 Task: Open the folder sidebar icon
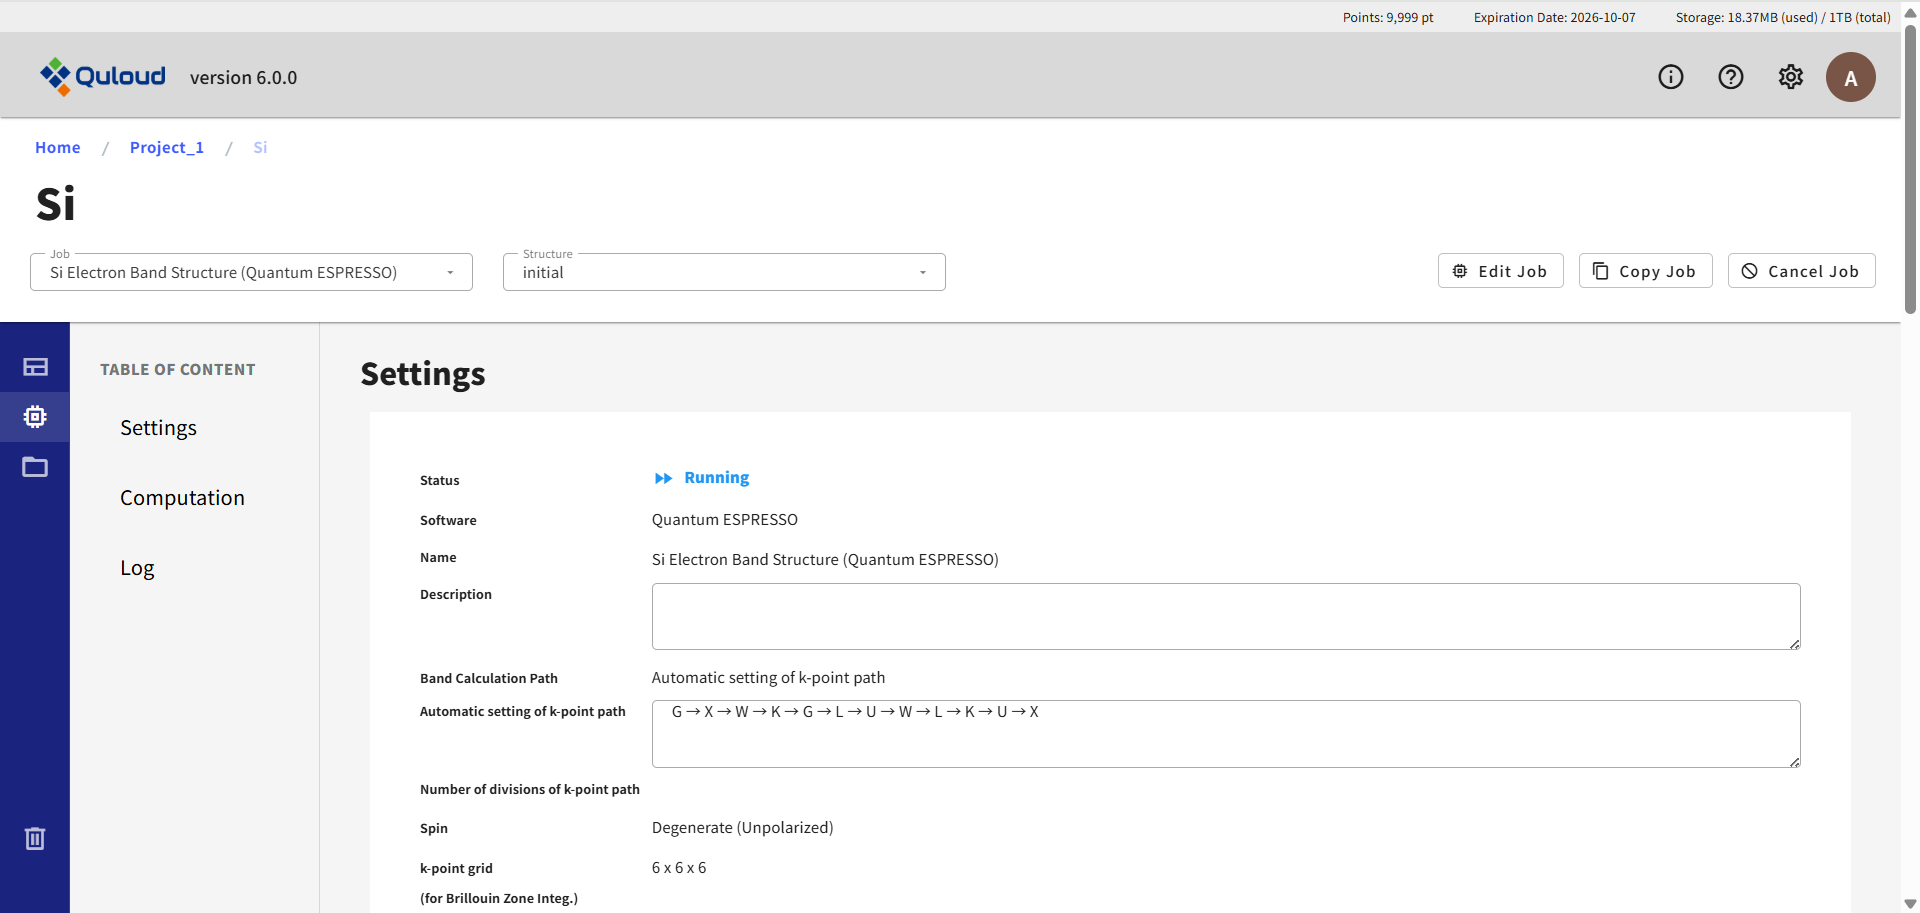click(35, 467)
